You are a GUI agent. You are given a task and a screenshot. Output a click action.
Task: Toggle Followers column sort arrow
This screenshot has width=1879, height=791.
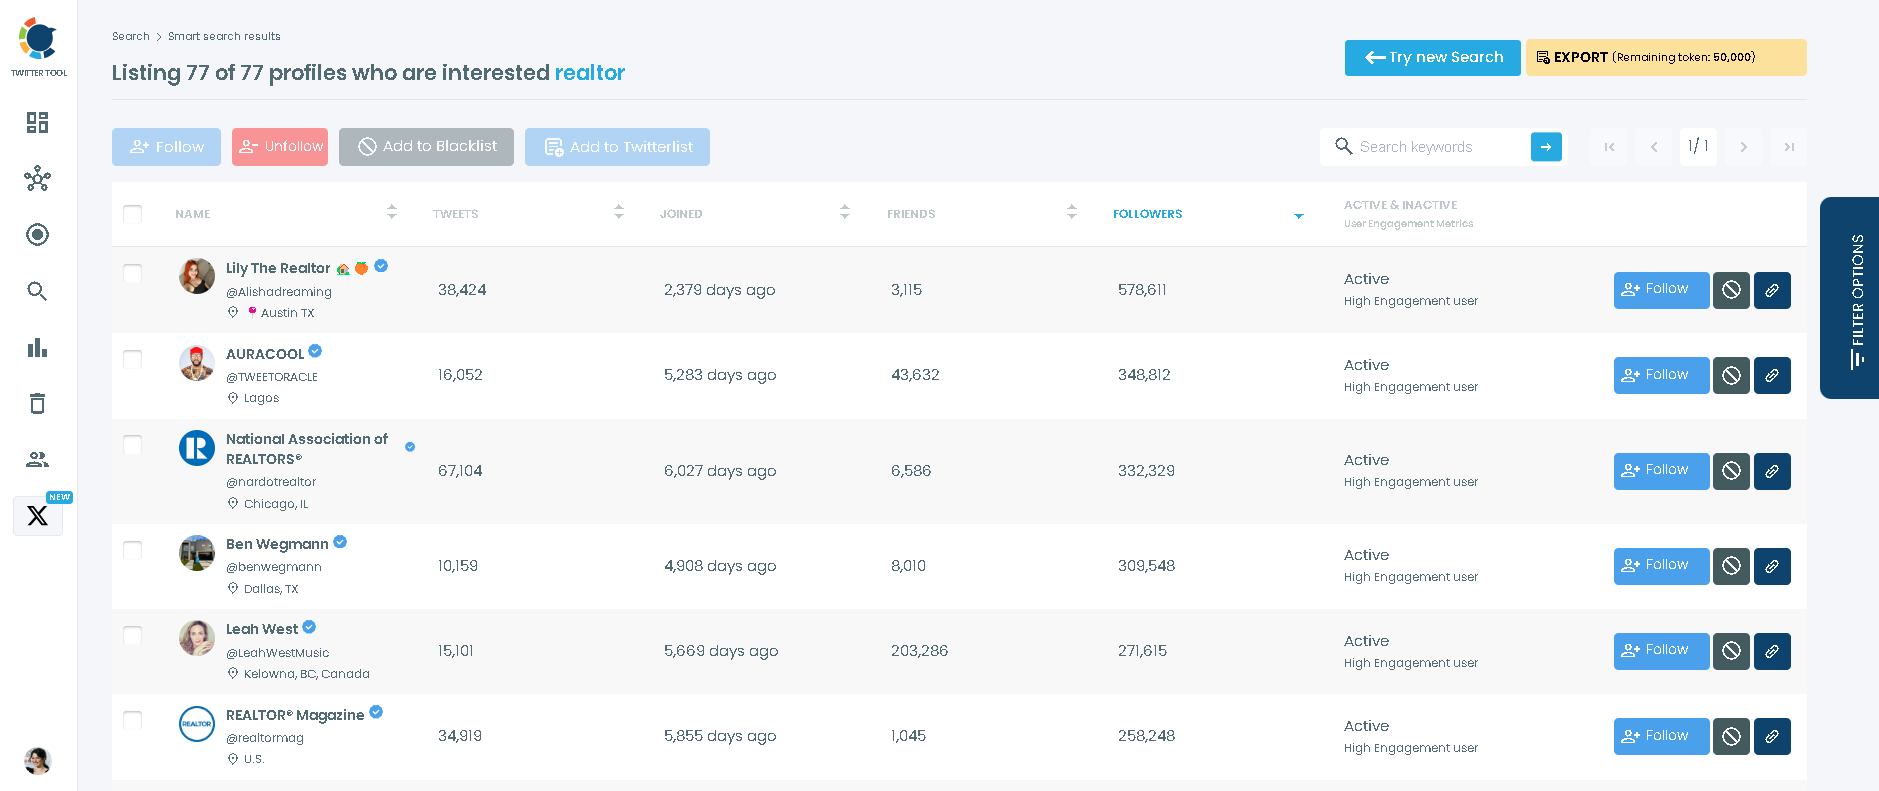coord(1298,216)
